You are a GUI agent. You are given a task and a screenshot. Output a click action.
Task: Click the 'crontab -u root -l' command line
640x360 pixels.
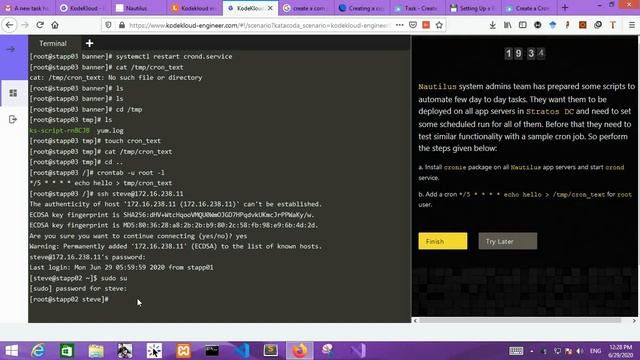[x=131, y=172]
